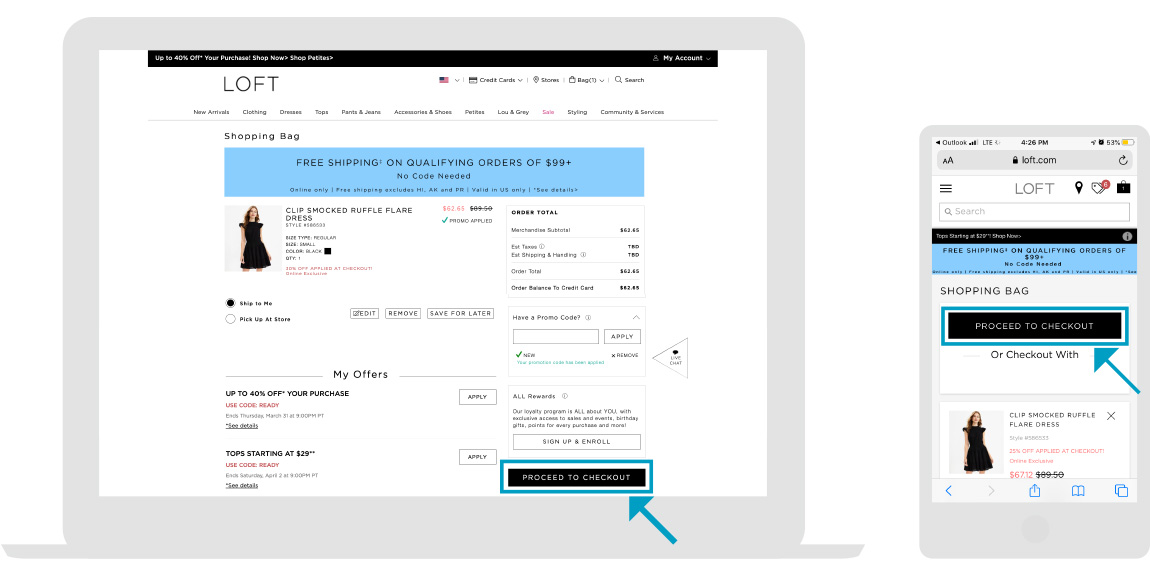Tap the mobile dress product thumbnail
This screenshot has width=1150, height=578.
pyautogui.click(x=975, y=442)
